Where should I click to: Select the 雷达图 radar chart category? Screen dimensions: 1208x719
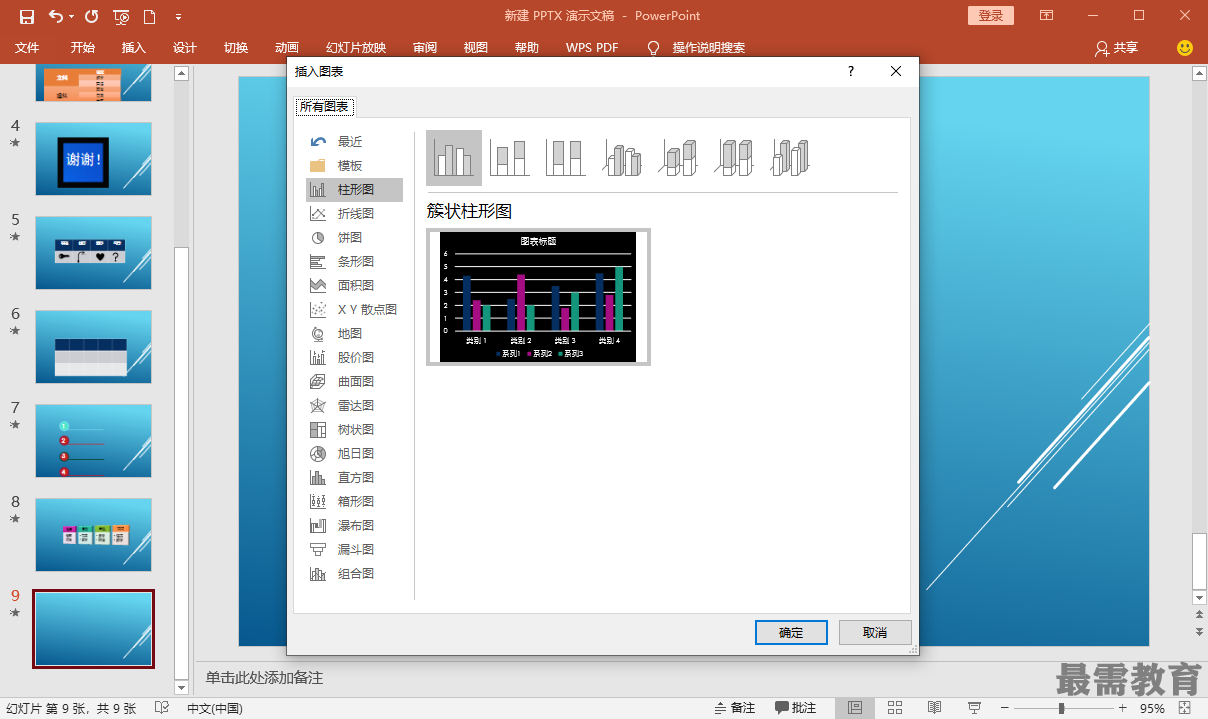354,406
